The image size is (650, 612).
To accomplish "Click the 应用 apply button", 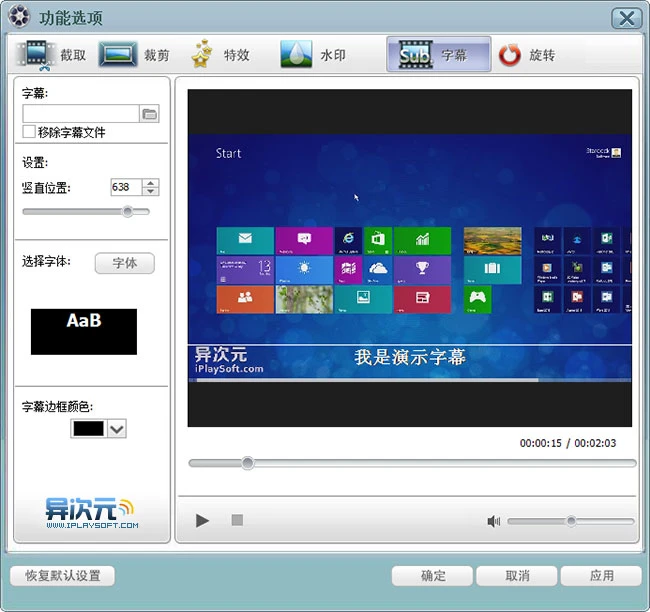I will 601,576.
